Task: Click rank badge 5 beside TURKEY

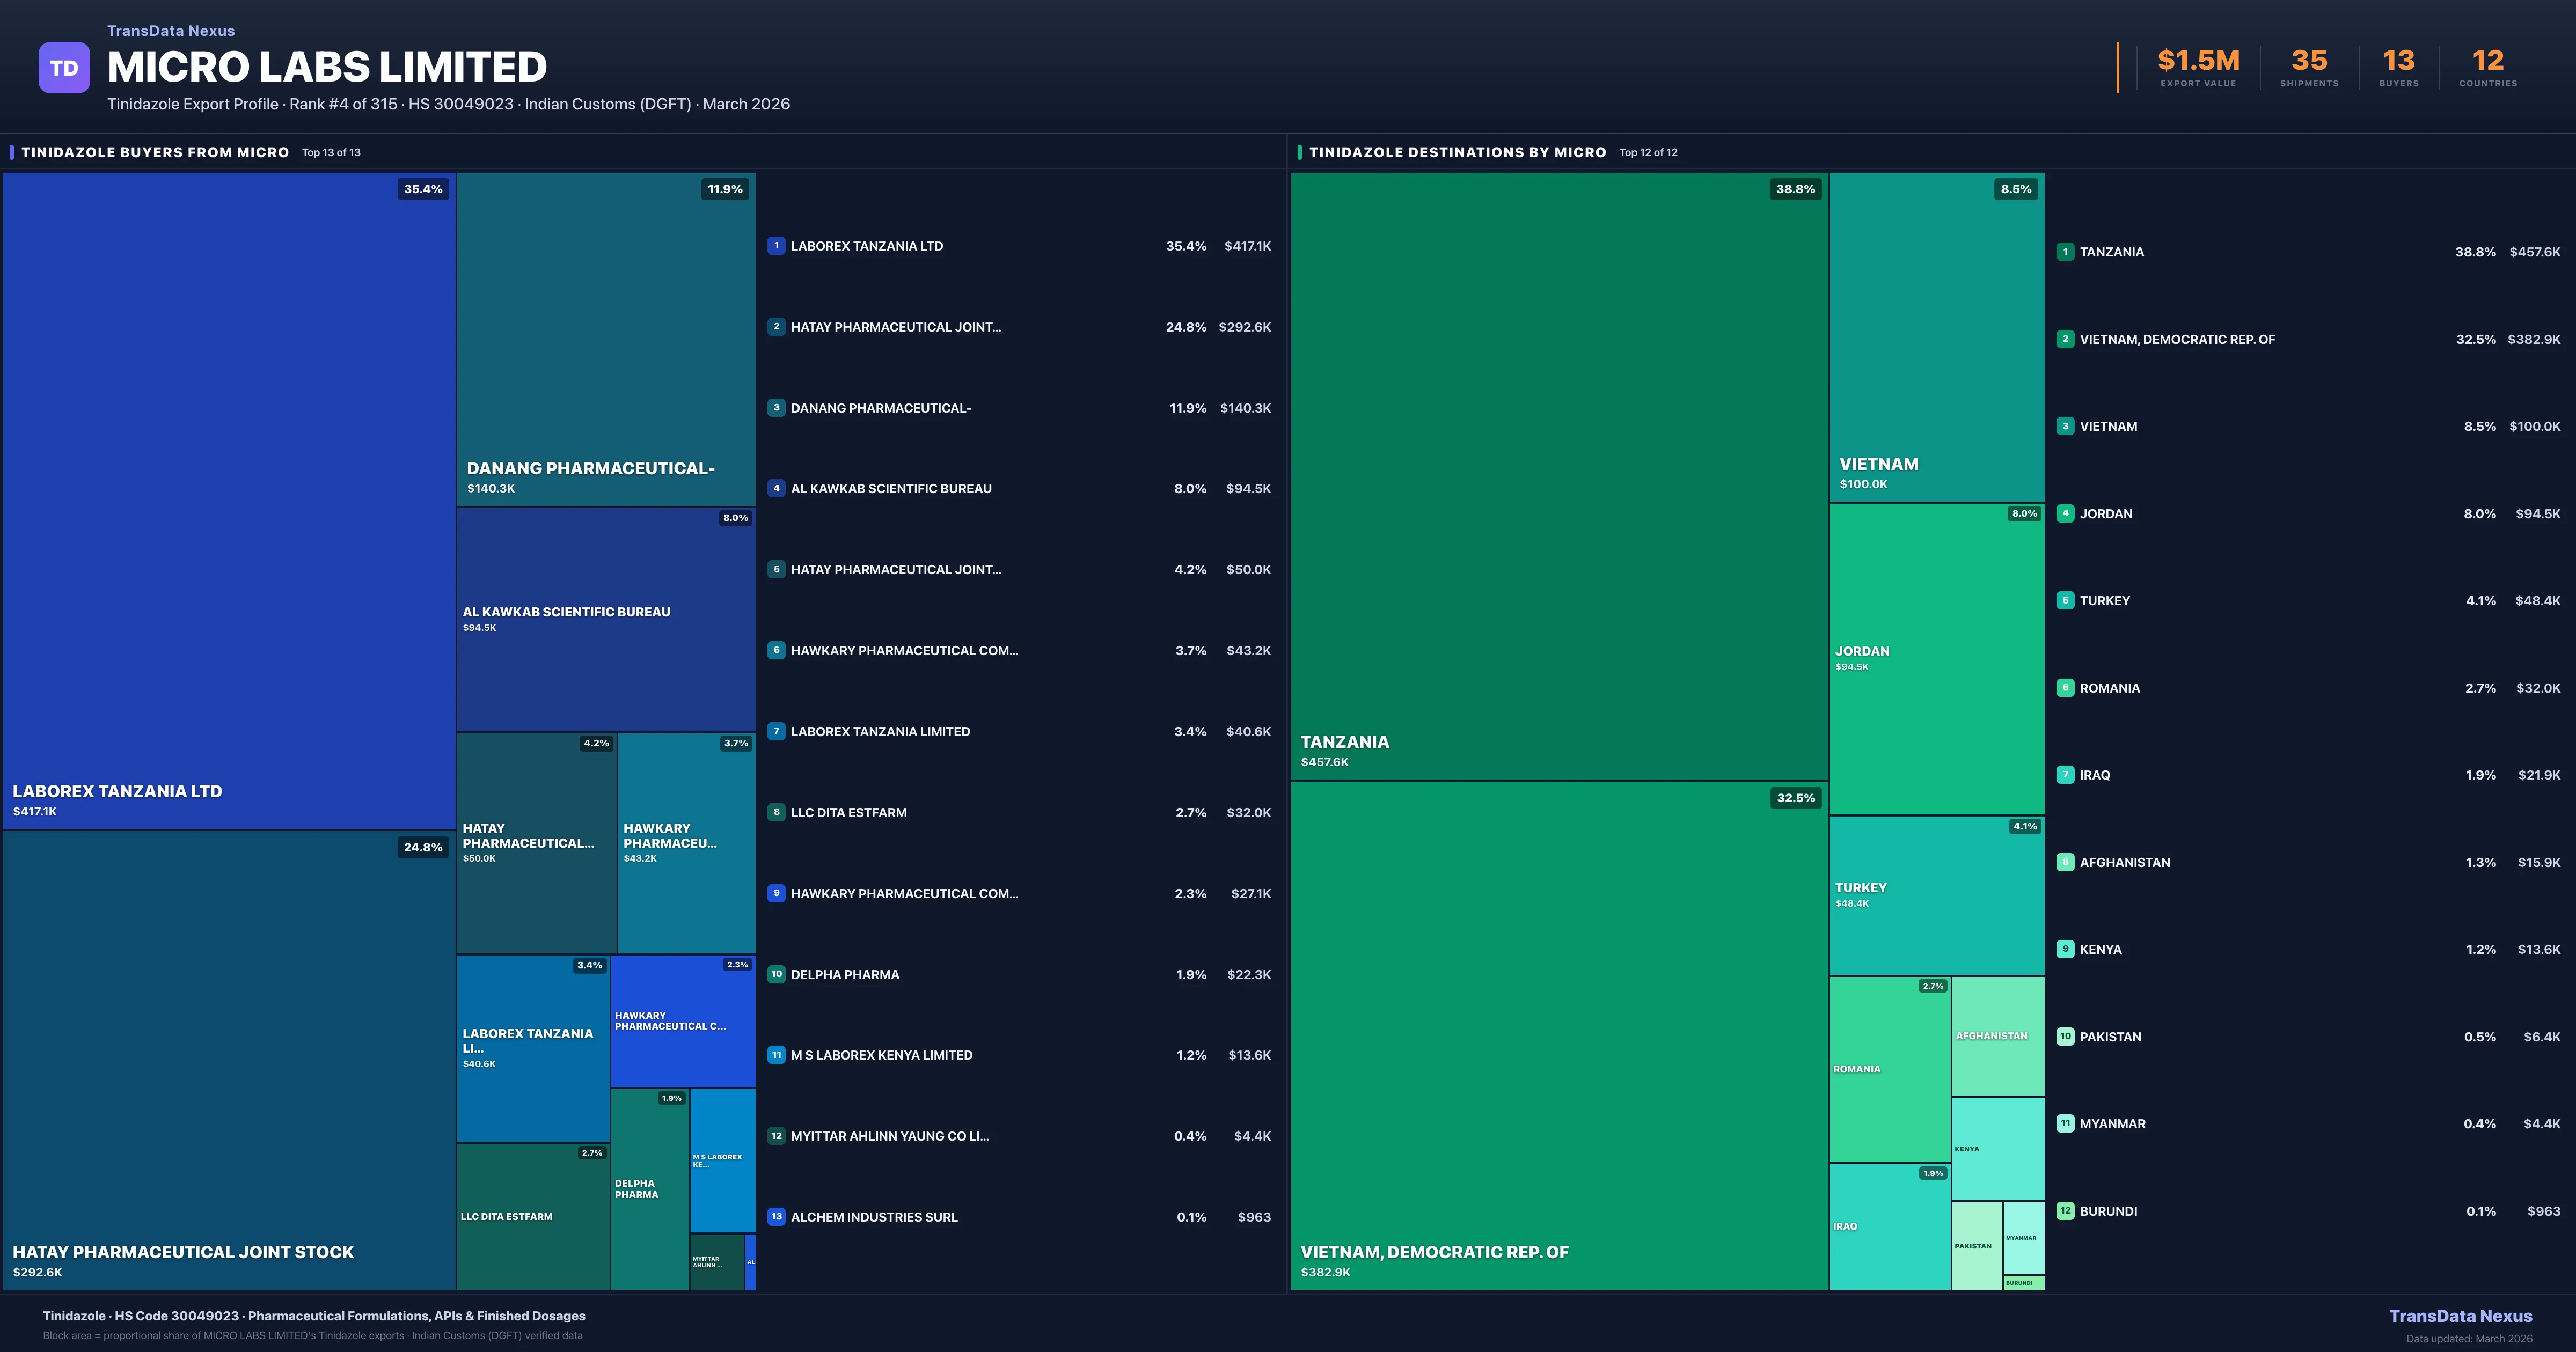Action: pyautogui.click(x=2065, y=601)
